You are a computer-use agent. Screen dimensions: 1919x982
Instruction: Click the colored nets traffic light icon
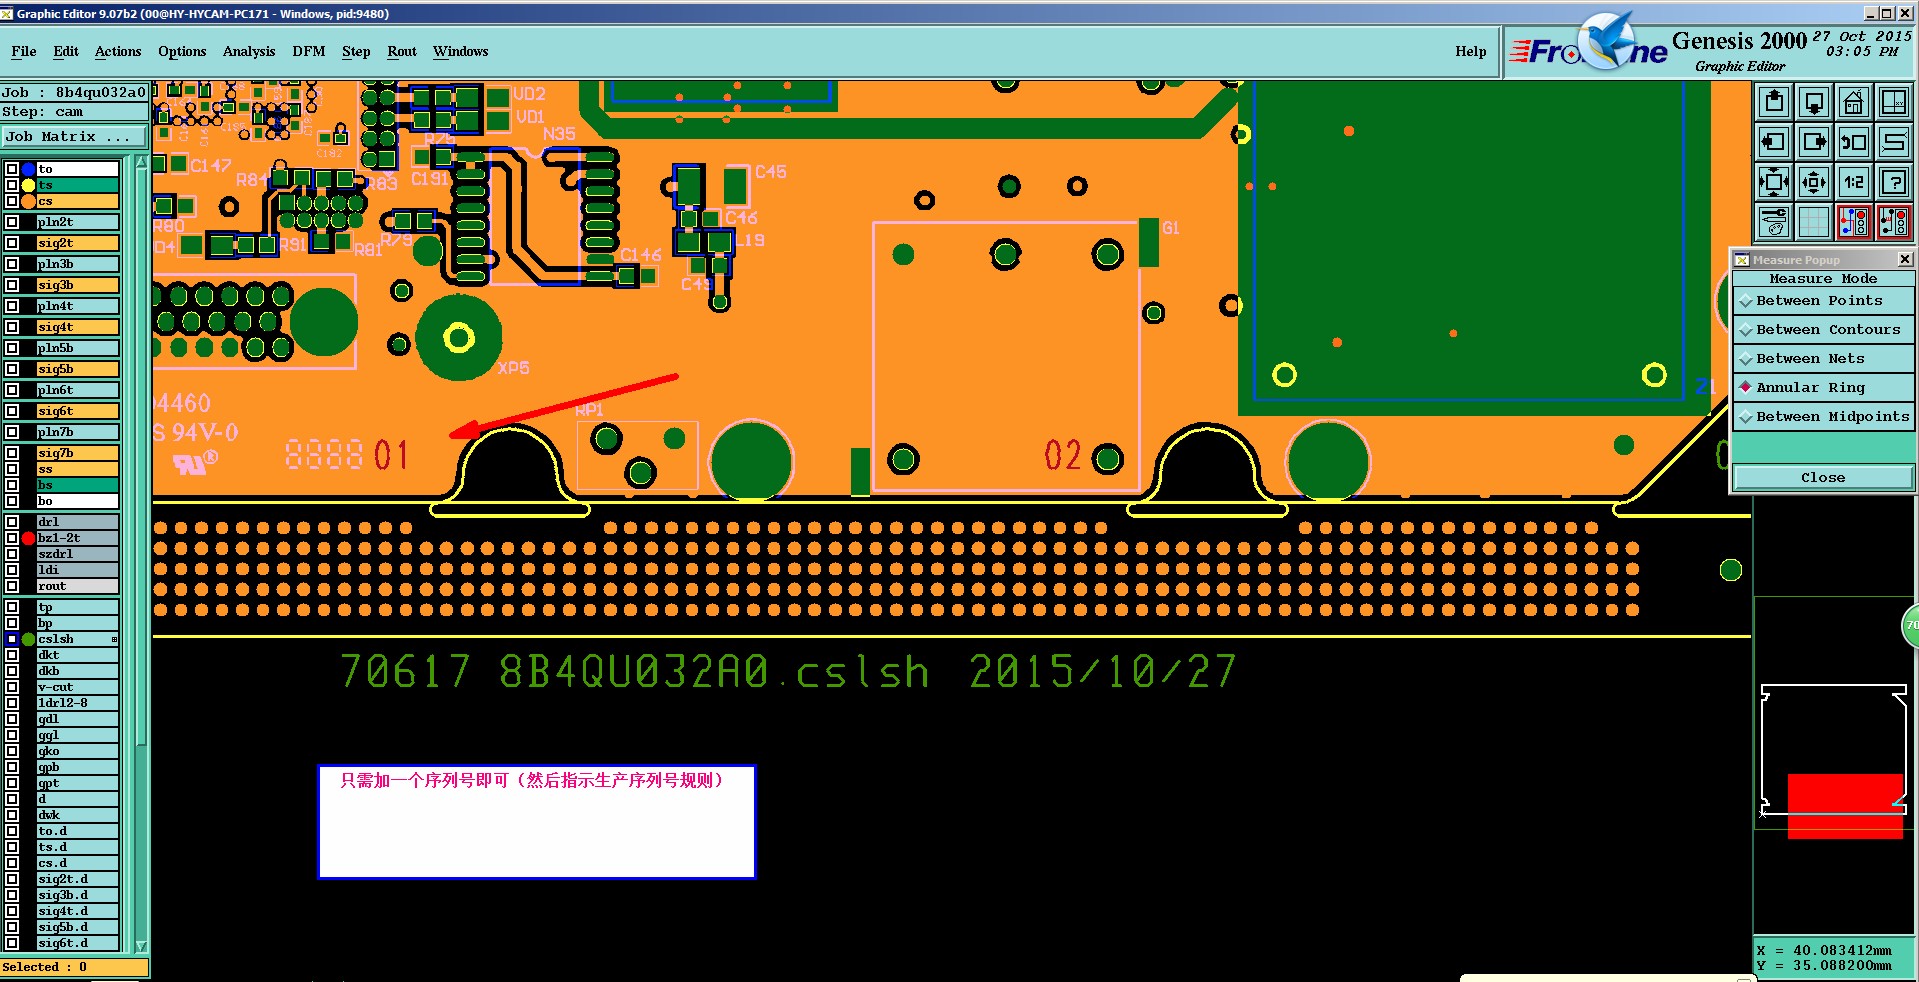coord(1854,222)
